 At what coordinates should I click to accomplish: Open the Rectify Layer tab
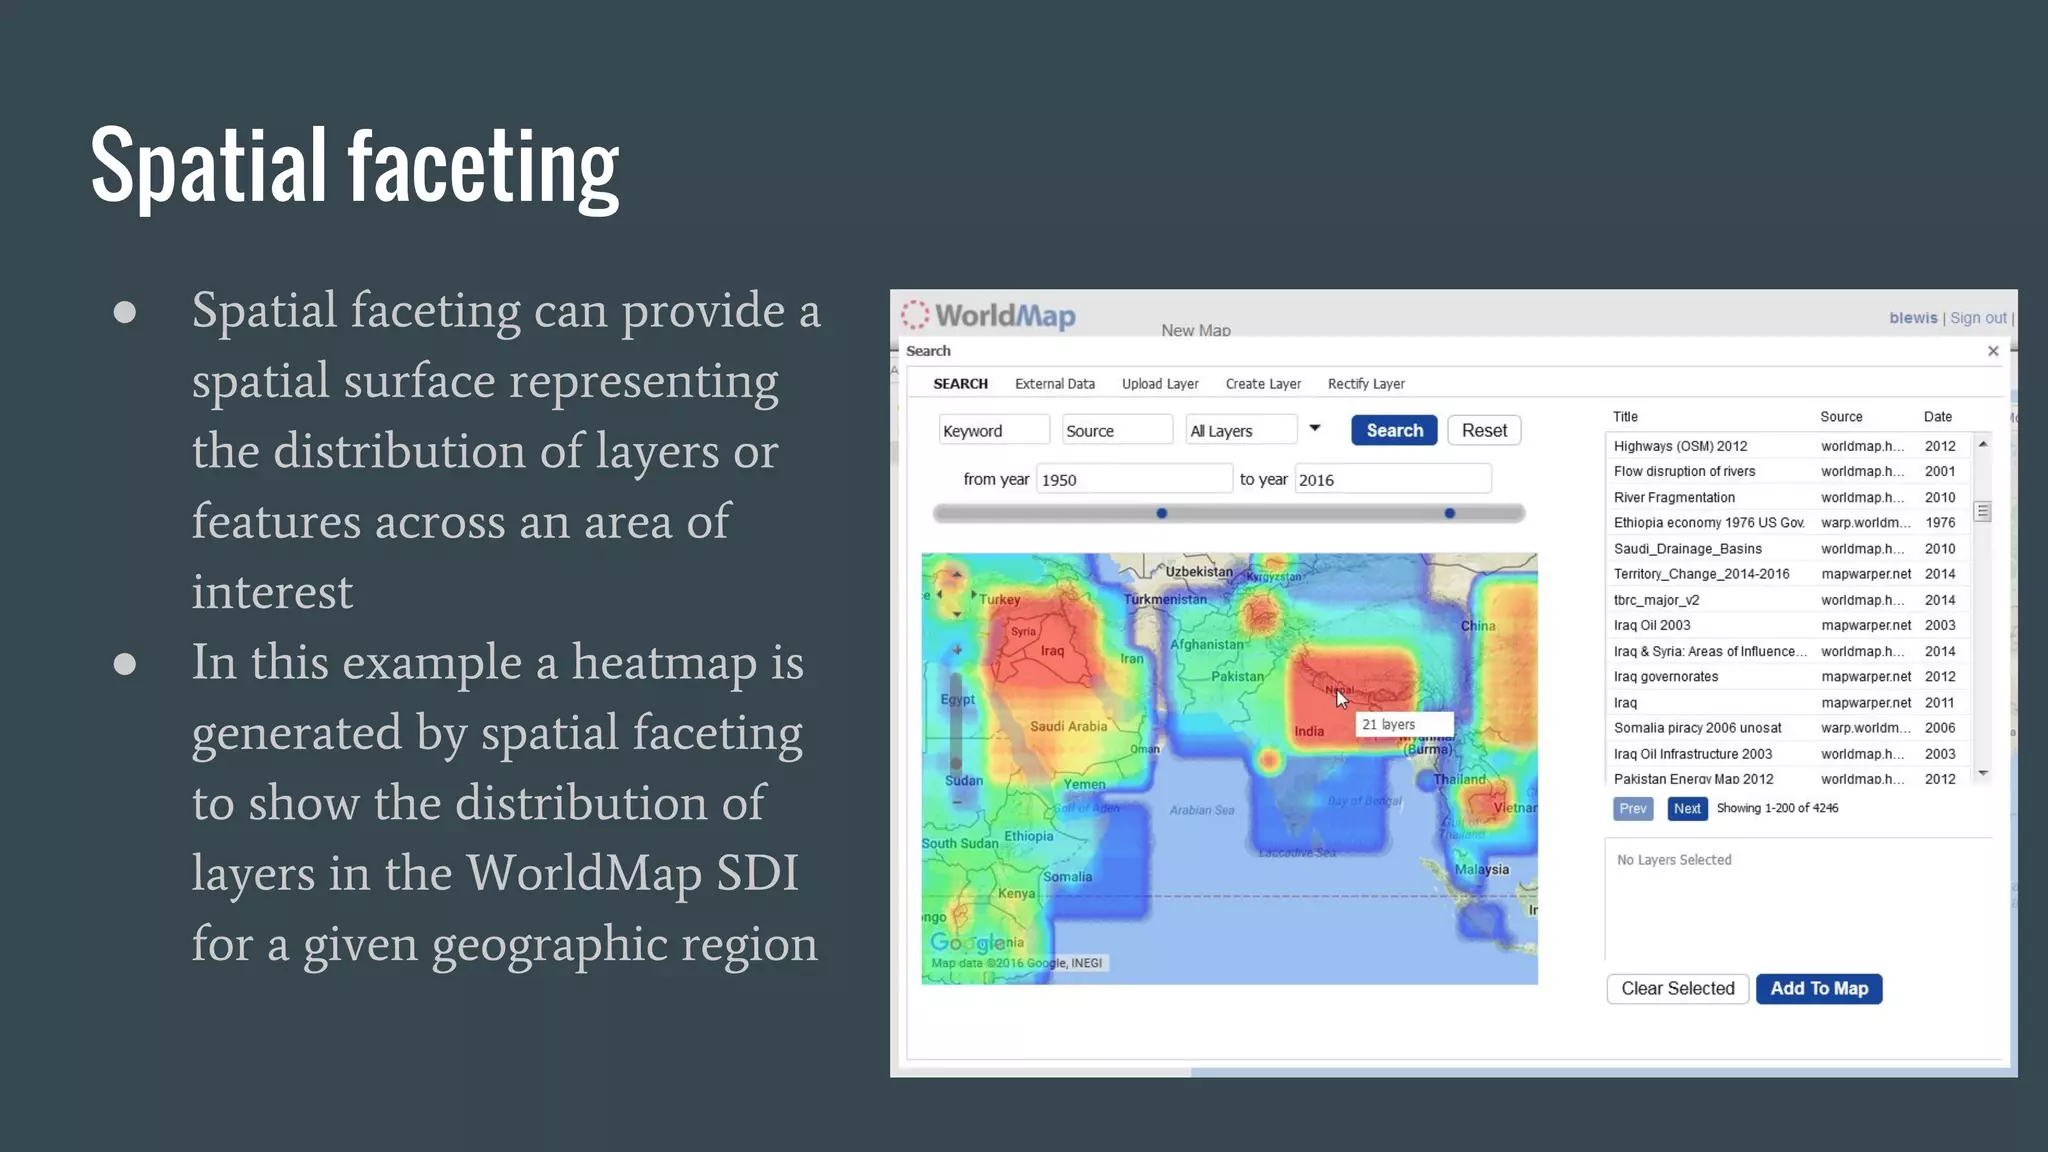click(1366, 384)
